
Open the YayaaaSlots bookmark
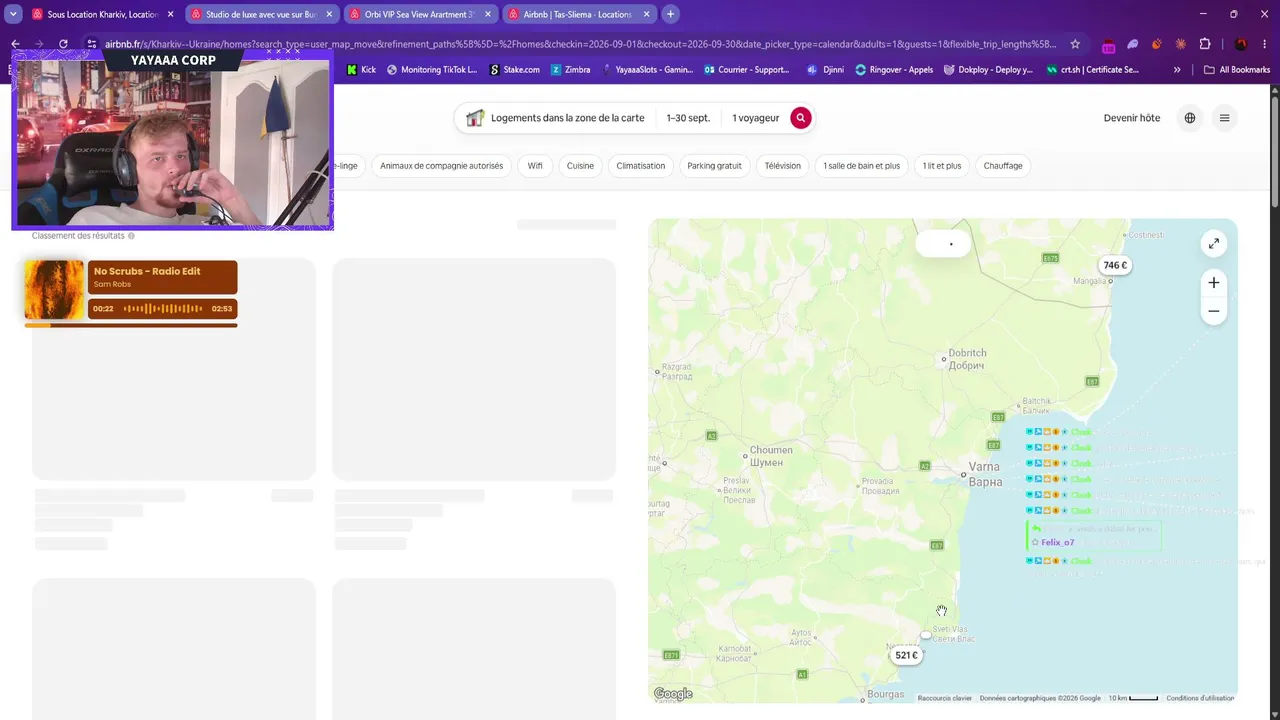coord(648,70)
